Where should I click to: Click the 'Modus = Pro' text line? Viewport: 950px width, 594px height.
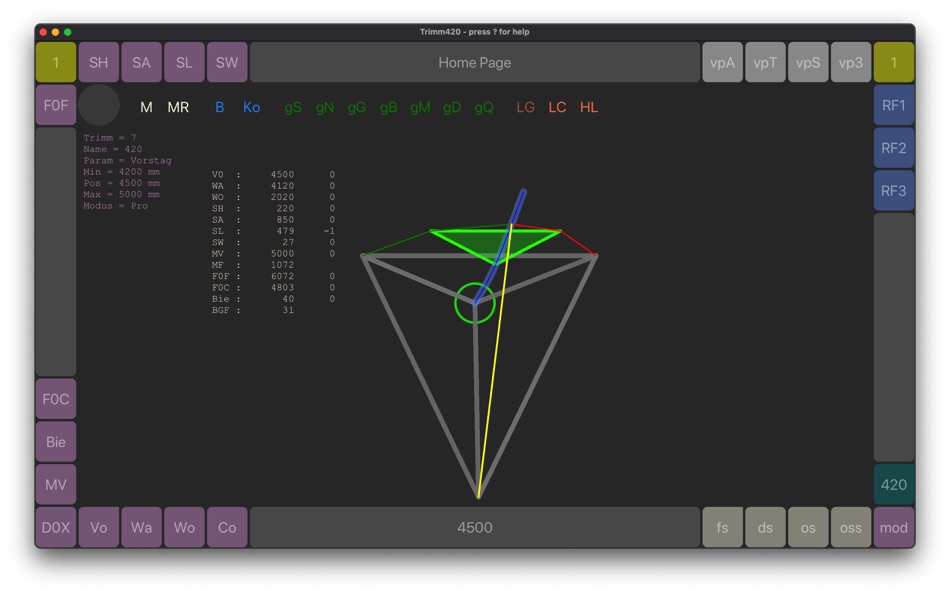point(116,206)
